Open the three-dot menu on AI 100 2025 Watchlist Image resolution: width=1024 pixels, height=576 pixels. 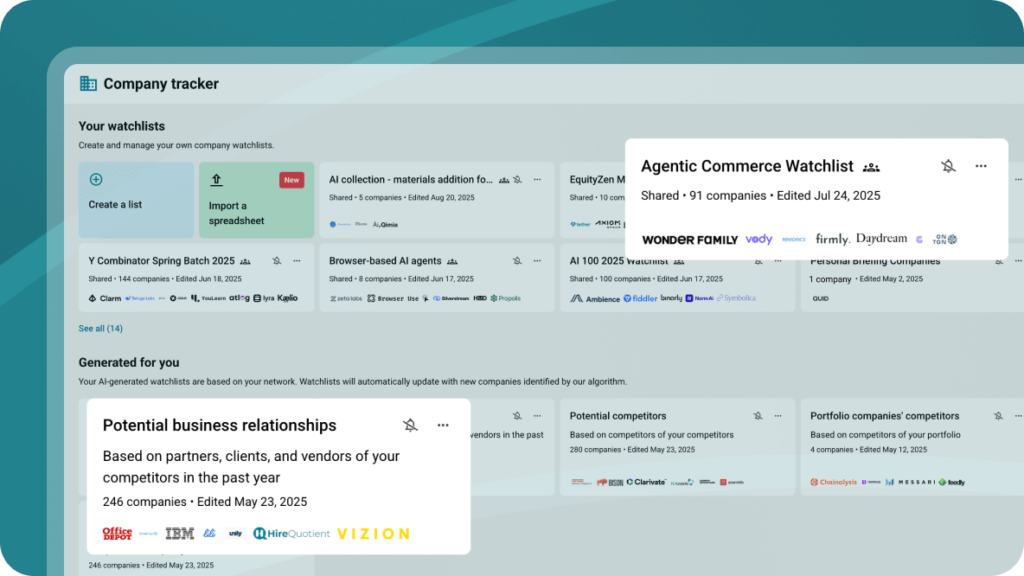(778, 261)
